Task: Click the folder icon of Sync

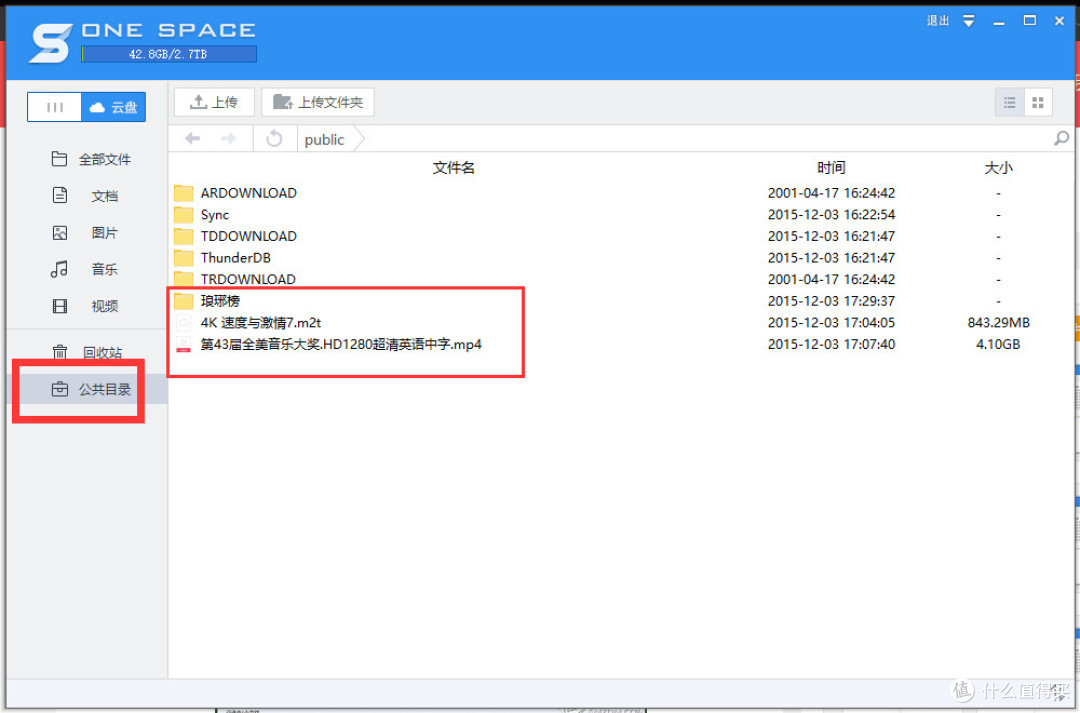Action: [x=183, y=214]
